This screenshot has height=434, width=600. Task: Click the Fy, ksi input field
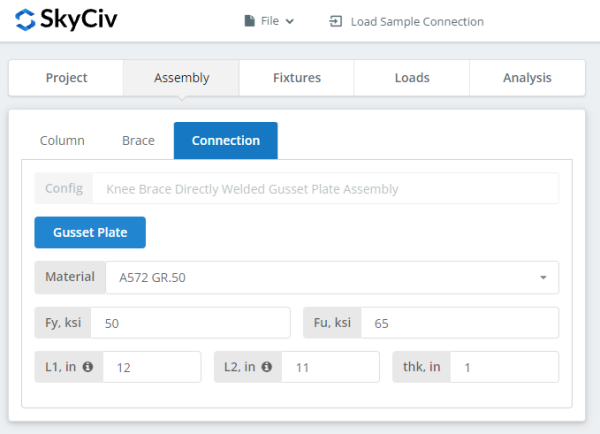point(190,323)
